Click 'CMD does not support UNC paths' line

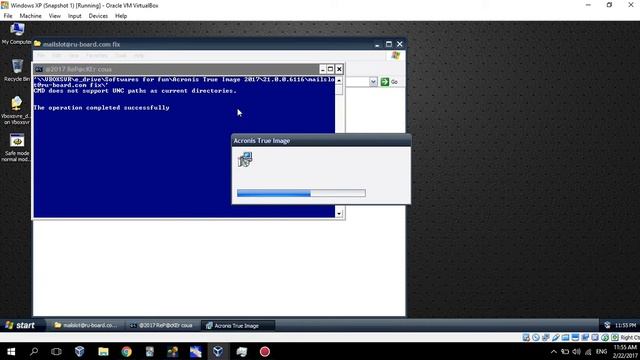[x=135, y=91]
